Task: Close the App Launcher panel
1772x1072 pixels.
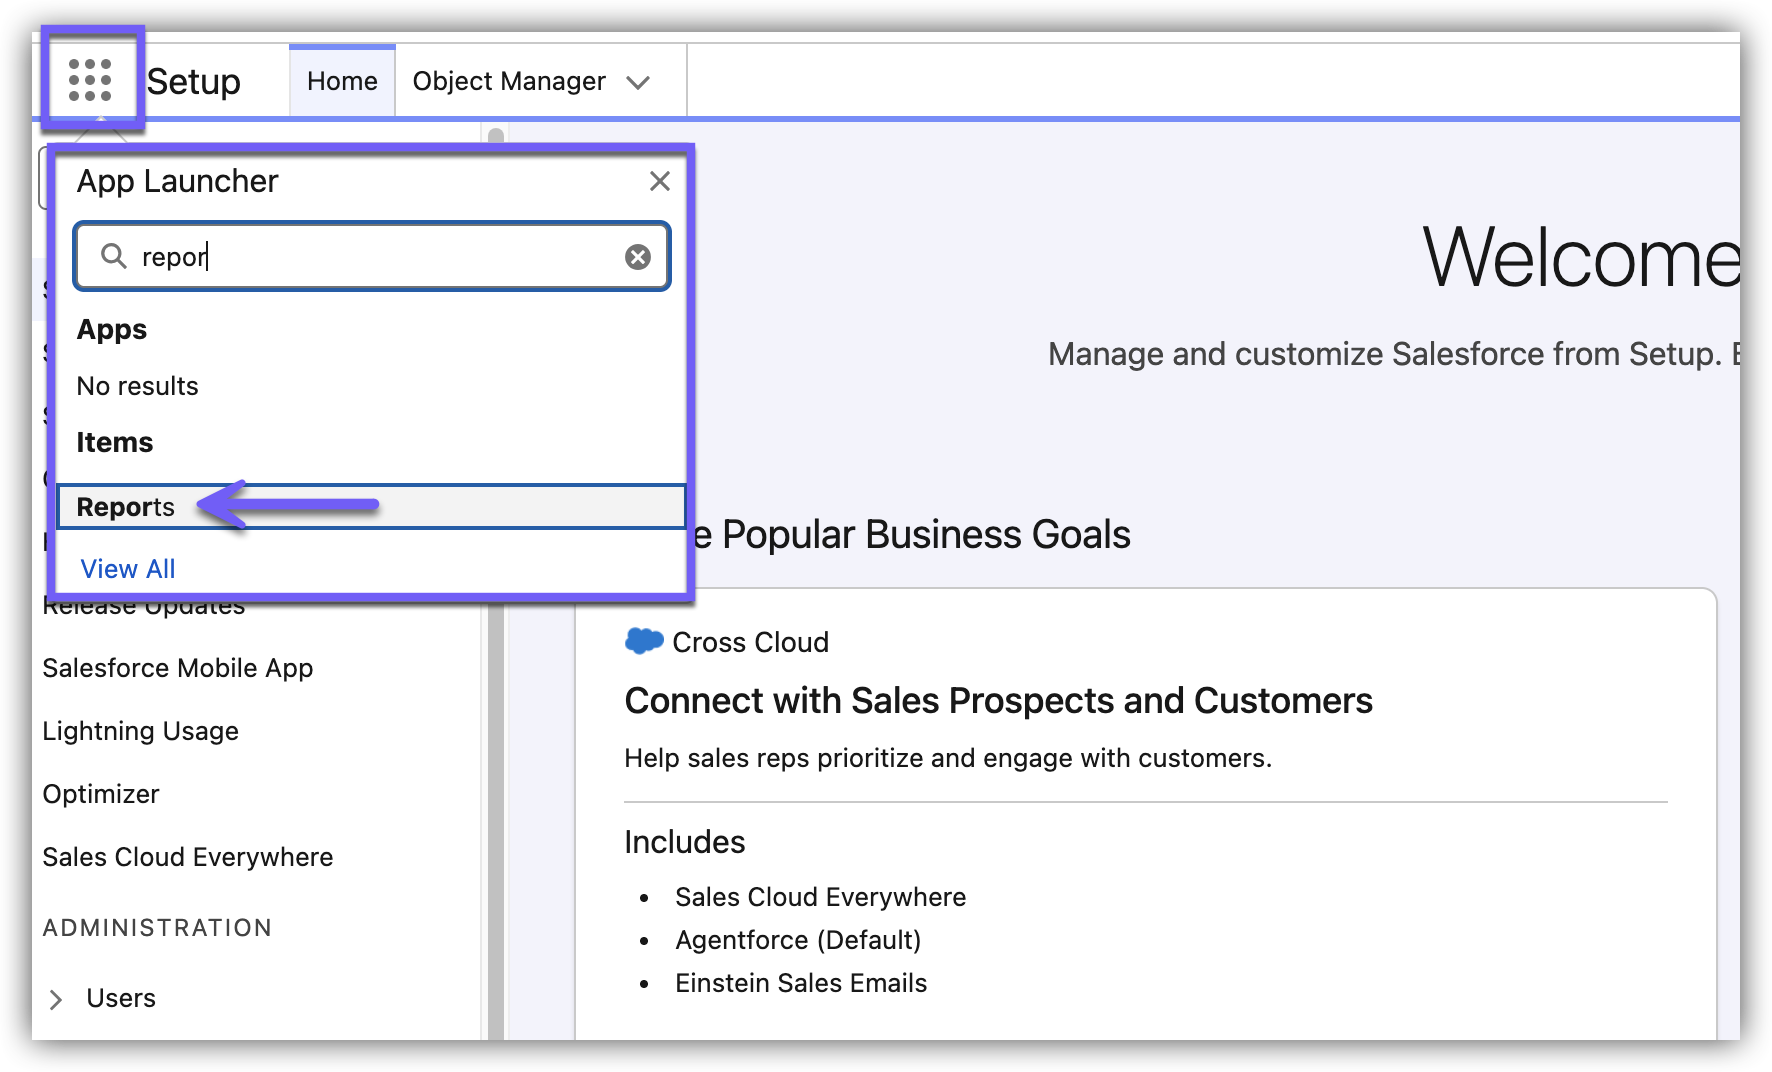Action: click(659, 181)
